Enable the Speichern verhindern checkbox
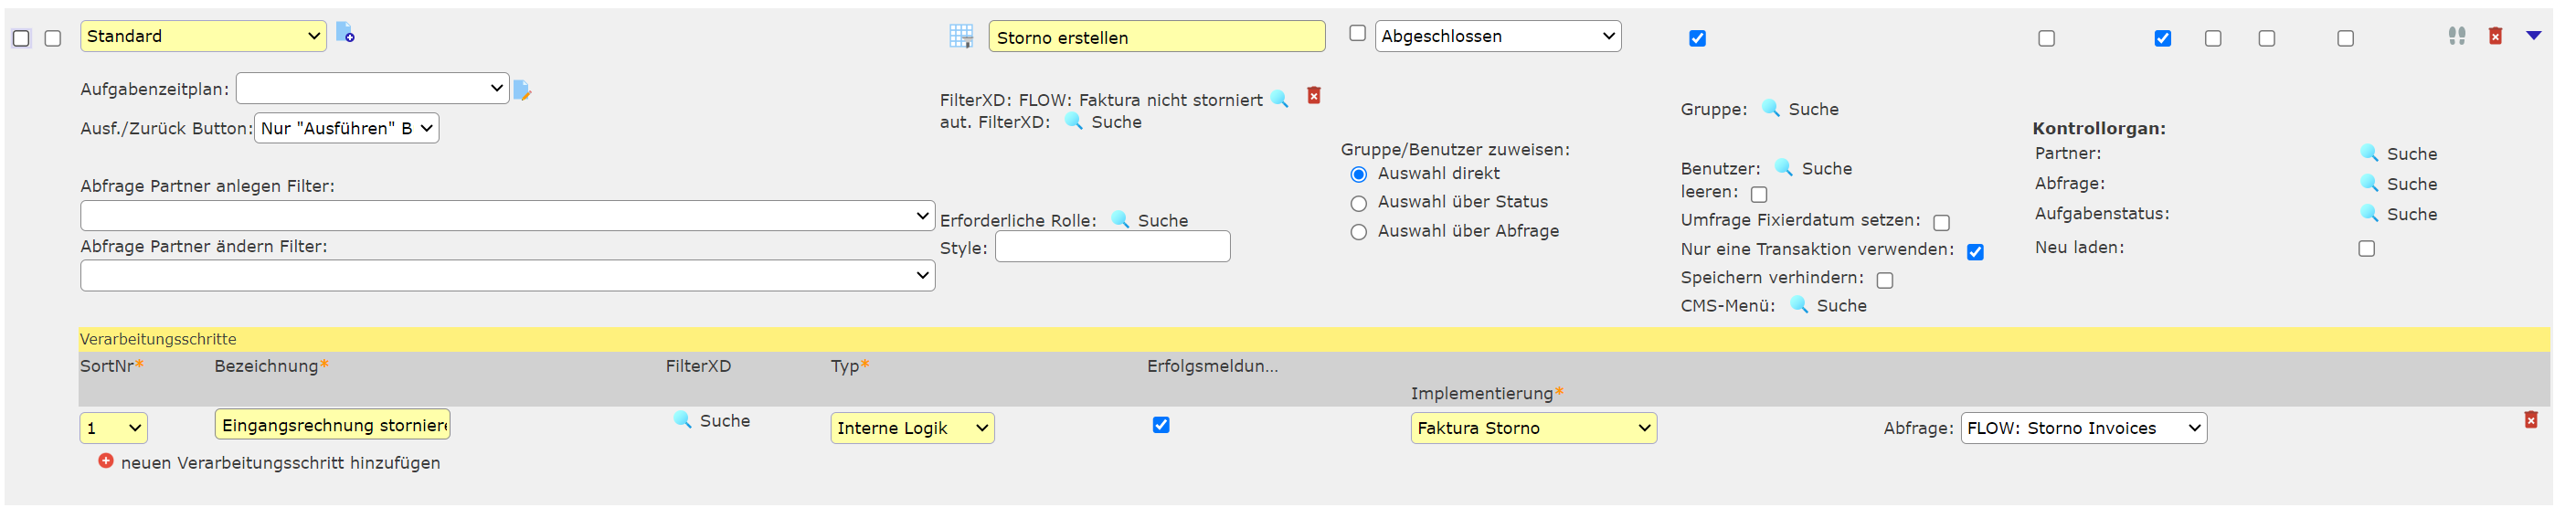Image resolution: width=2576 pixels, height=508 pixels. (1885, 280)
